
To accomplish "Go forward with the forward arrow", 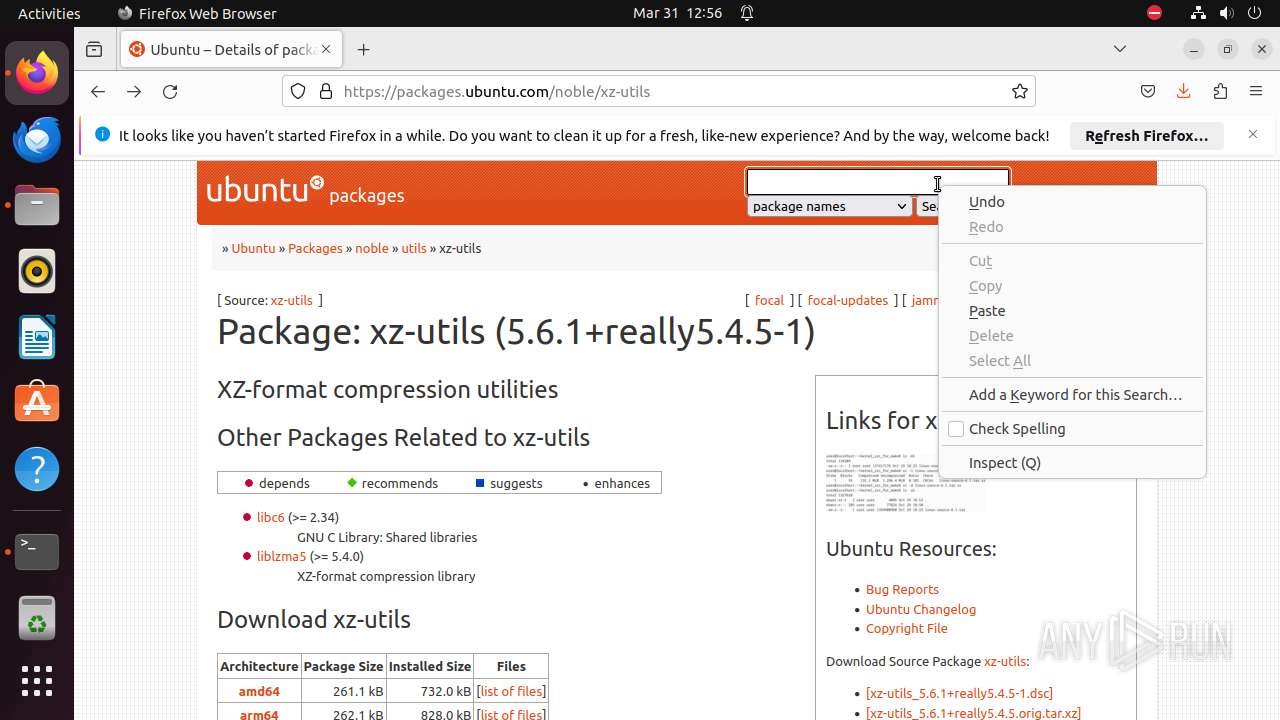I will point(134,91).
